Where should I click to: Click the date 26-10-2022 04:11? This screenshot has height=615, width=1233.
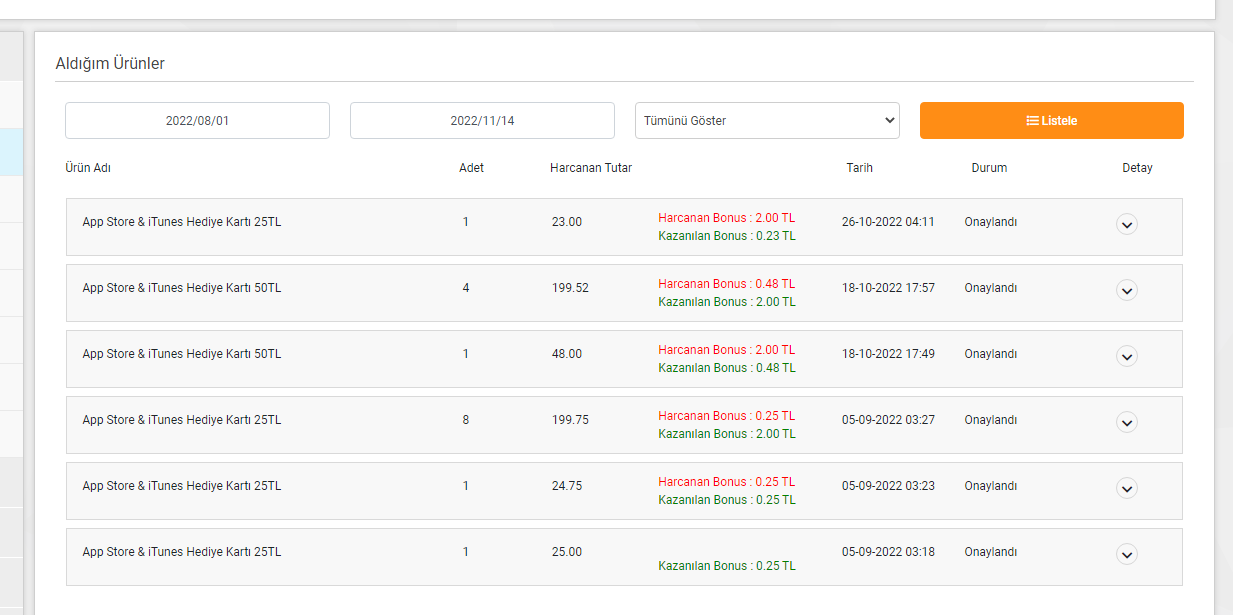click(x=888, y=222)
